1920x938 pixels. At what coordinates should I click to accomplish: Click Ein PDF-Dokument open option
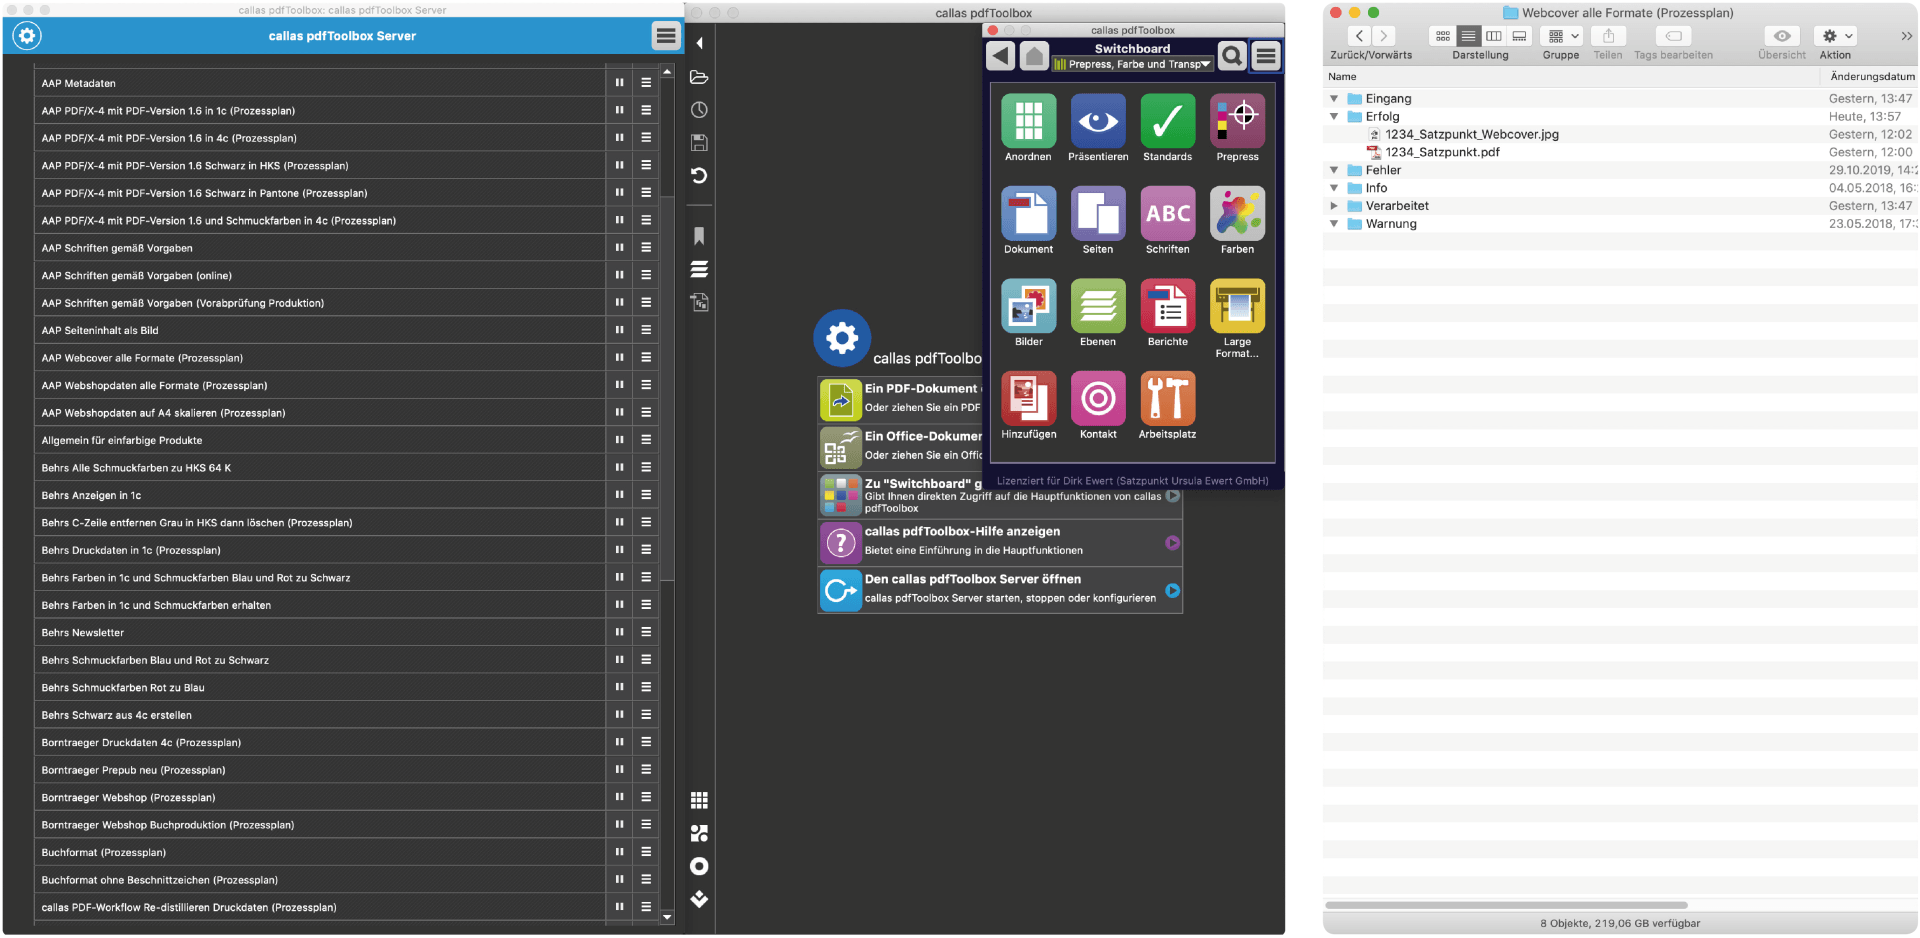tap(900, 399)
